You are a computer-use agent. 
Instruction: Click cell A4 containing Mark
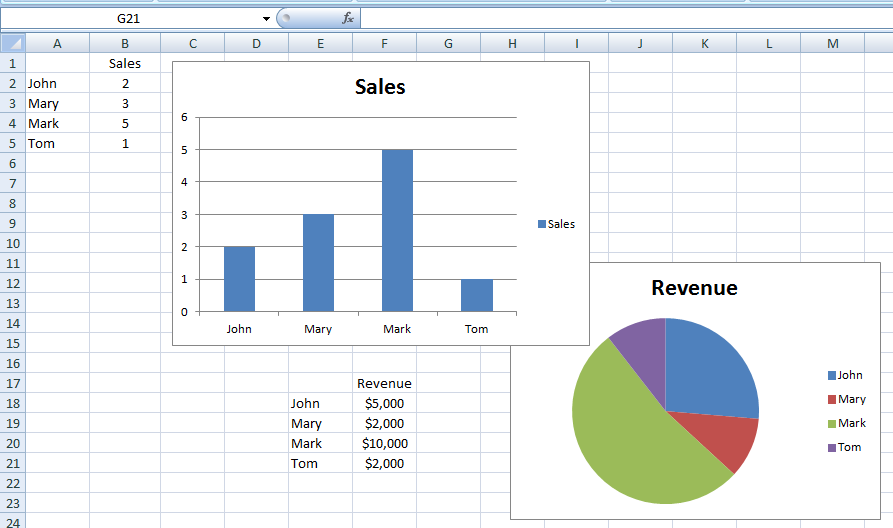tap(58, 123)
